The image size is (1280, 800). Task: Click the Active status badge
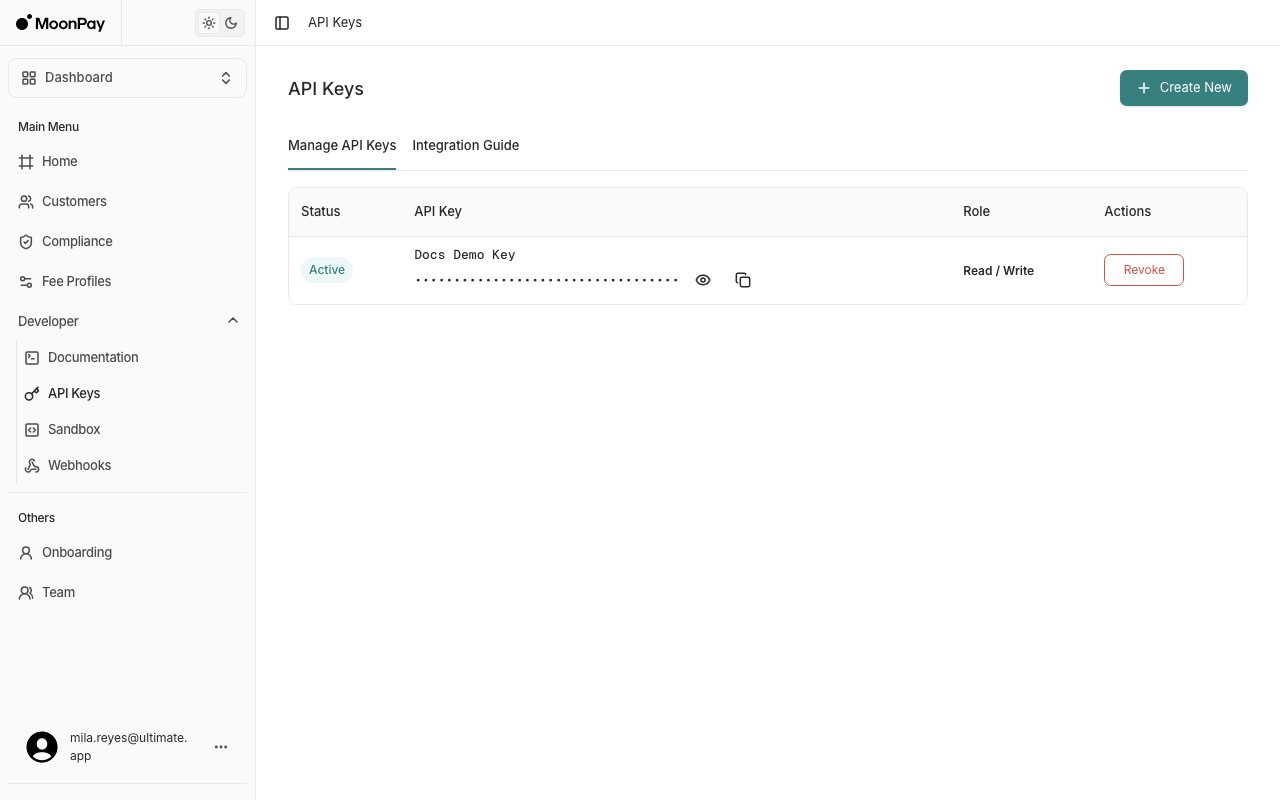(x=327, y=270)
